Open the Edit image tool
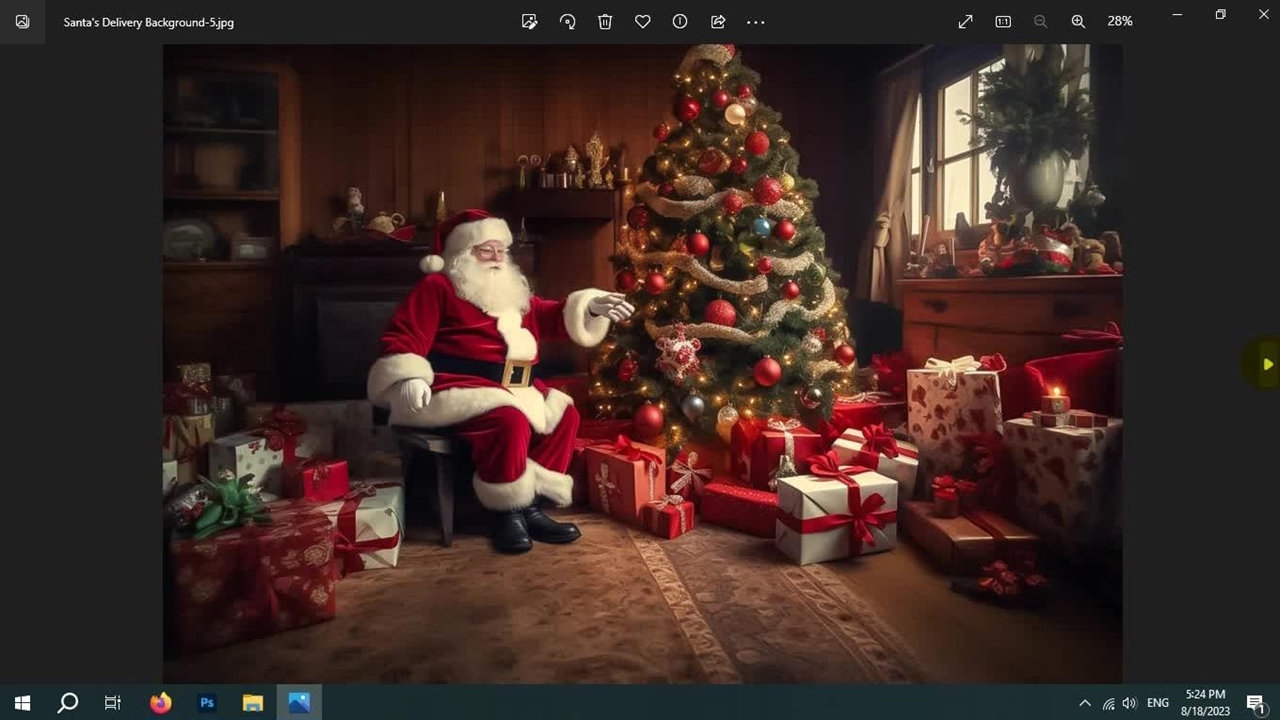1280x720 pixels. tap(529, 21)
